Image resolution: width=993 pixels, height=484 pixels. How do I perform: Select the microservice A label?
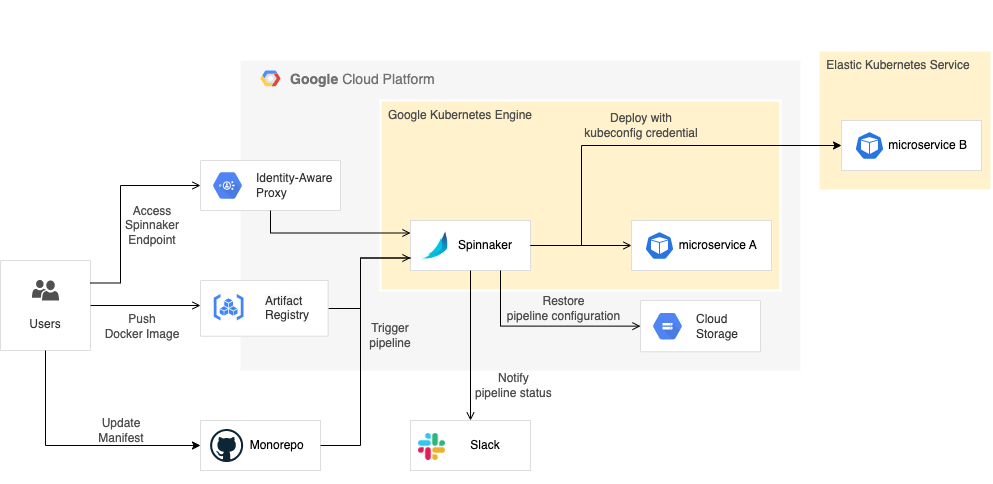point(718,245)
